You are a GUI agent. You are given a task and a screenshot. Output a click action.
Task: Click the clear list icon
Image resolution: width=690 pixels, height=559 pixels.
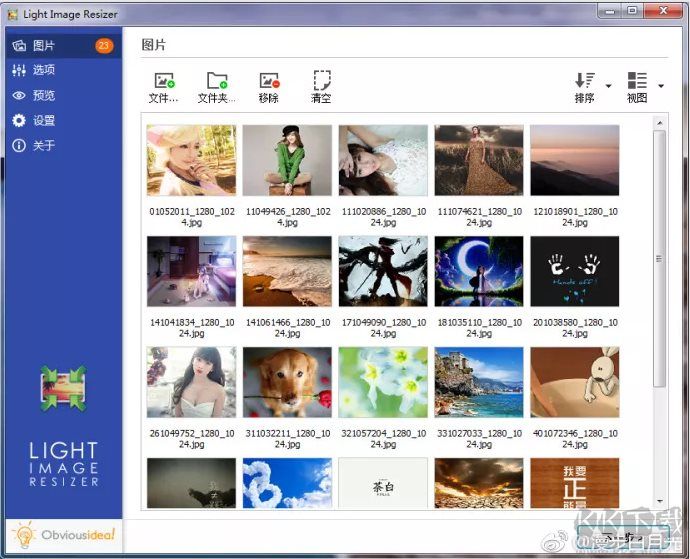point(321,82)
